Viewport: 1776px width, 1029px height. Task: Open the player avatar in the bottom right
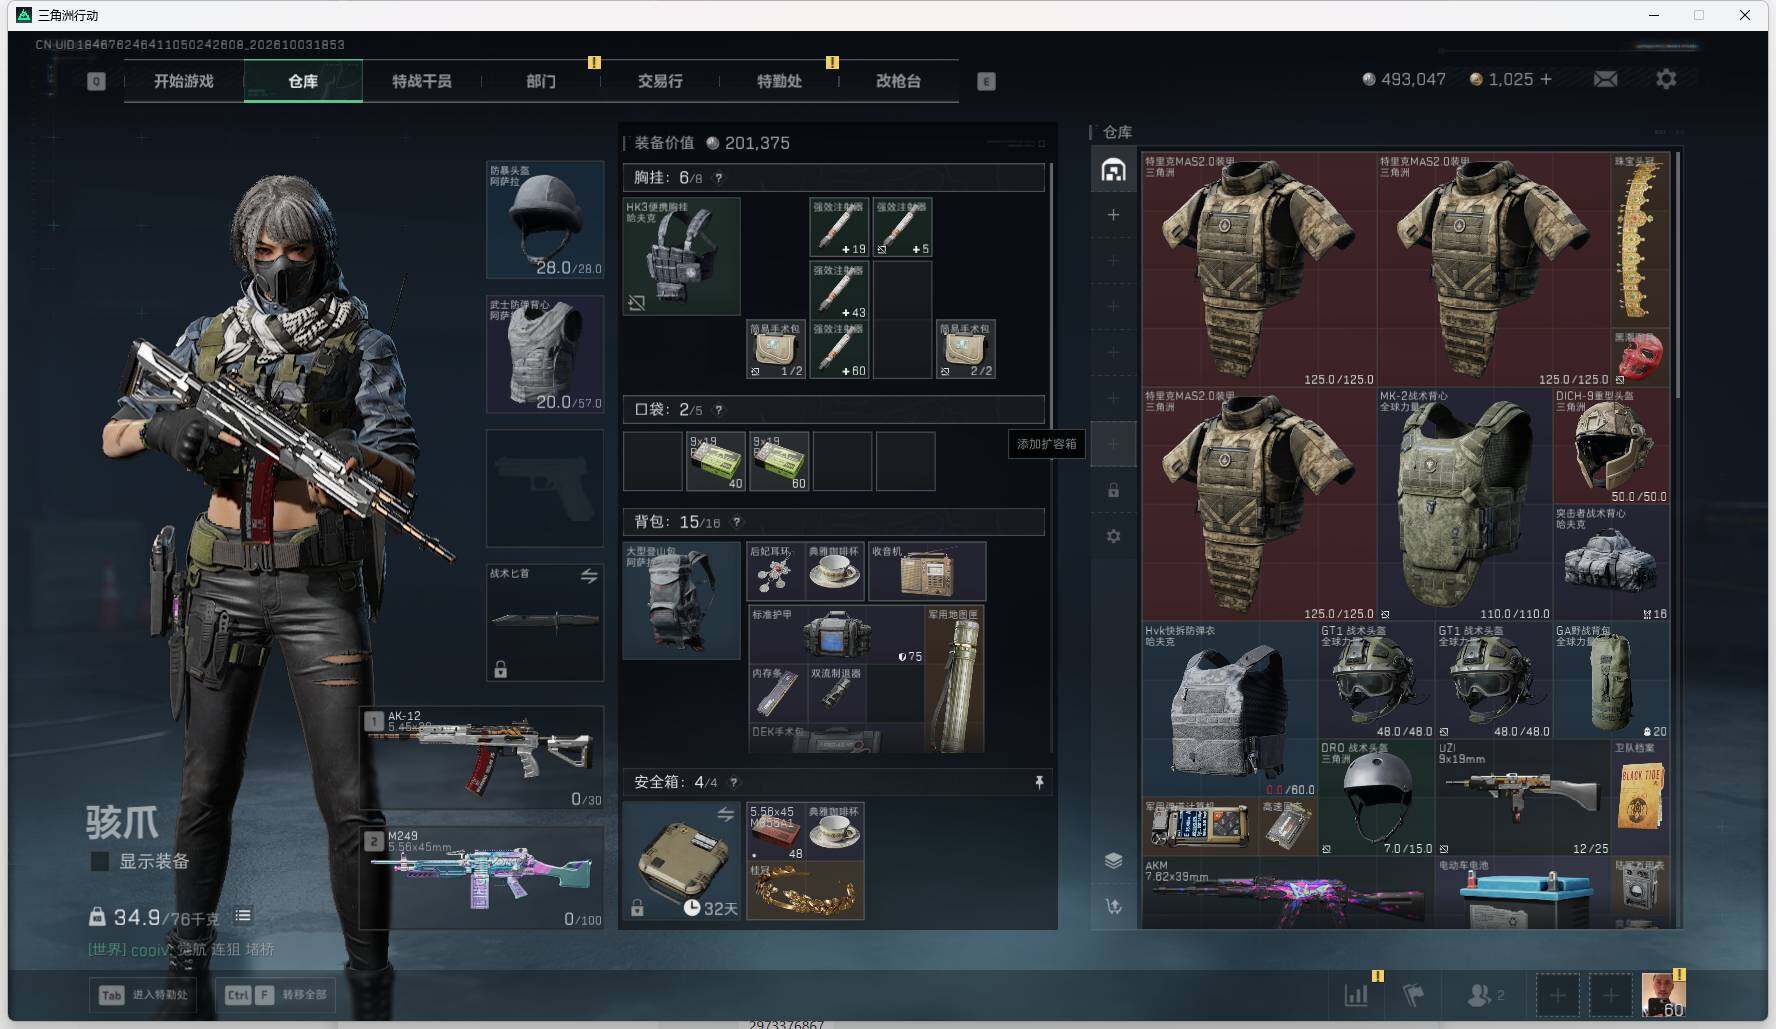1663,995
